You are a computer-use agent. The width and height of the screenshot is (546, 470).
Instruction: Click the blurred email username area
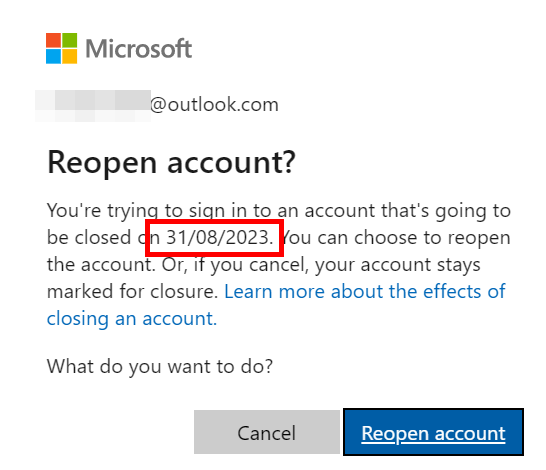pyautogui.click(x=93, y=106)
